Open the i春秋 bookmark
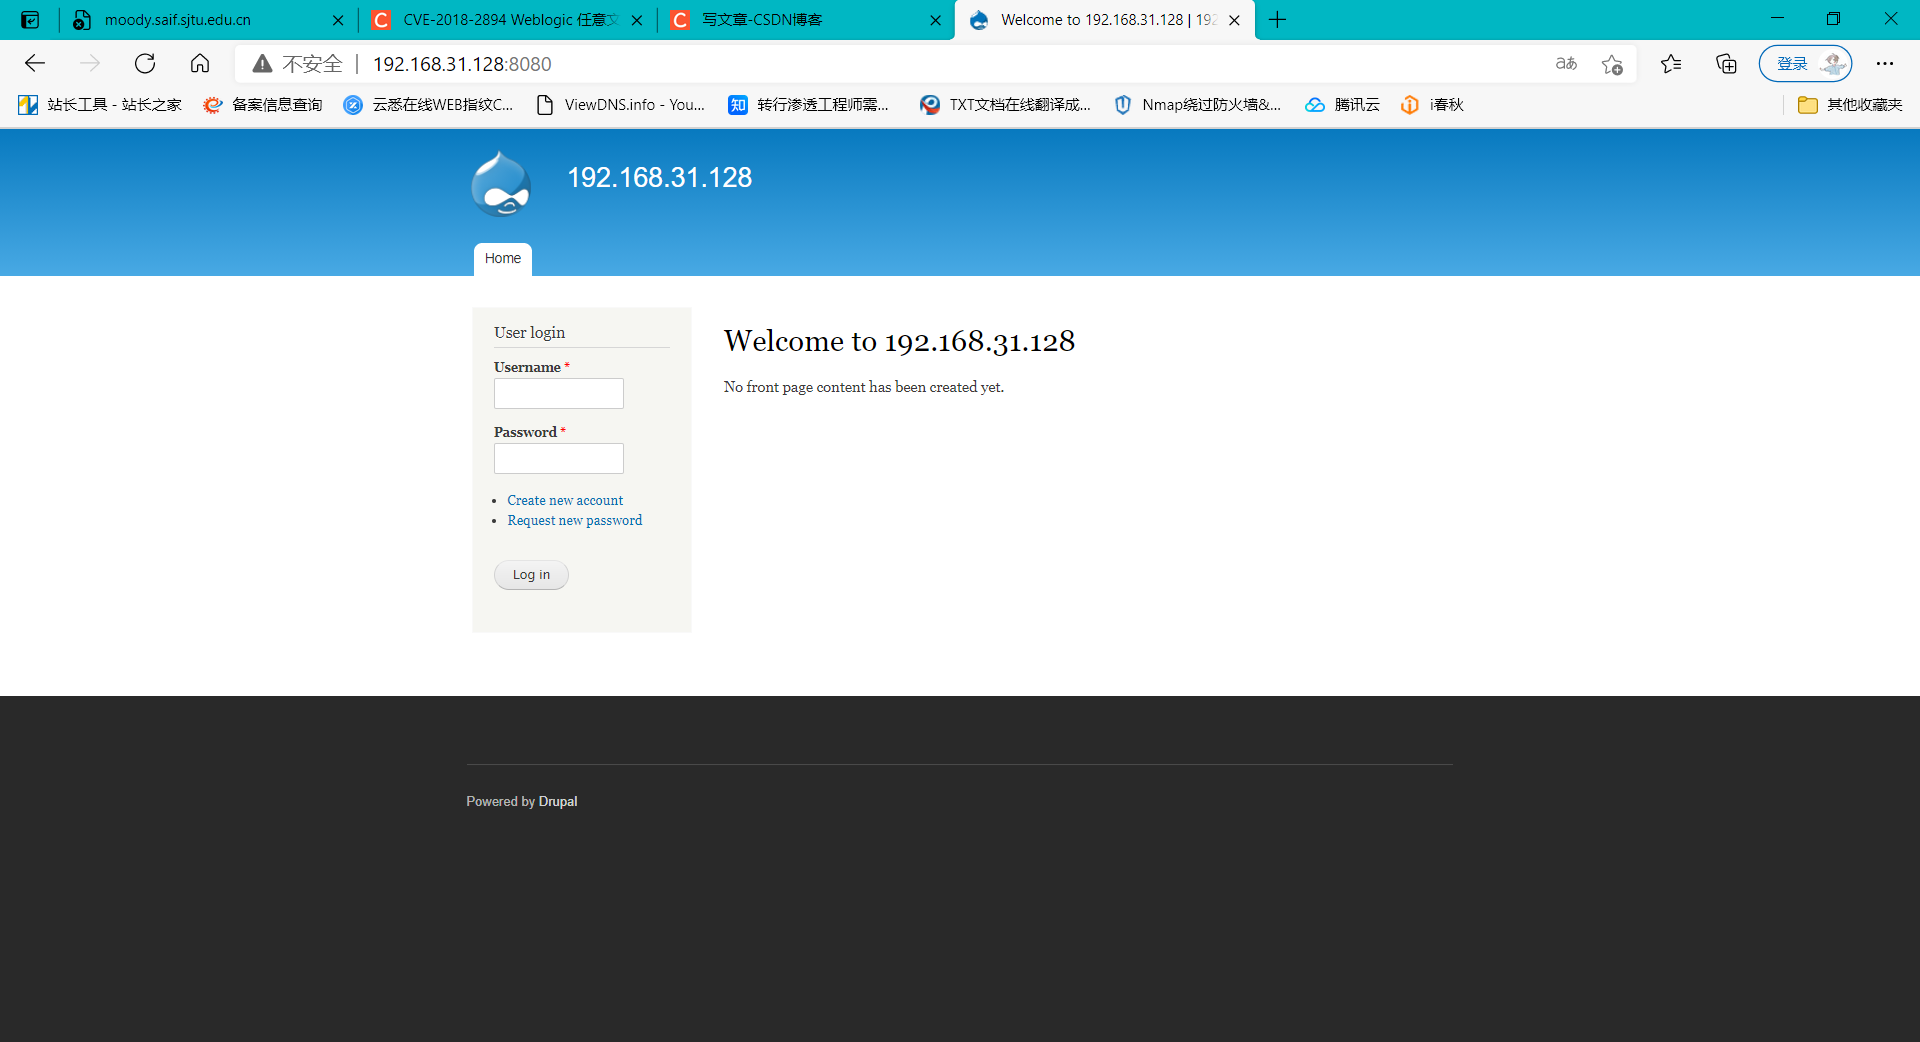 (x=1431, y=104)
